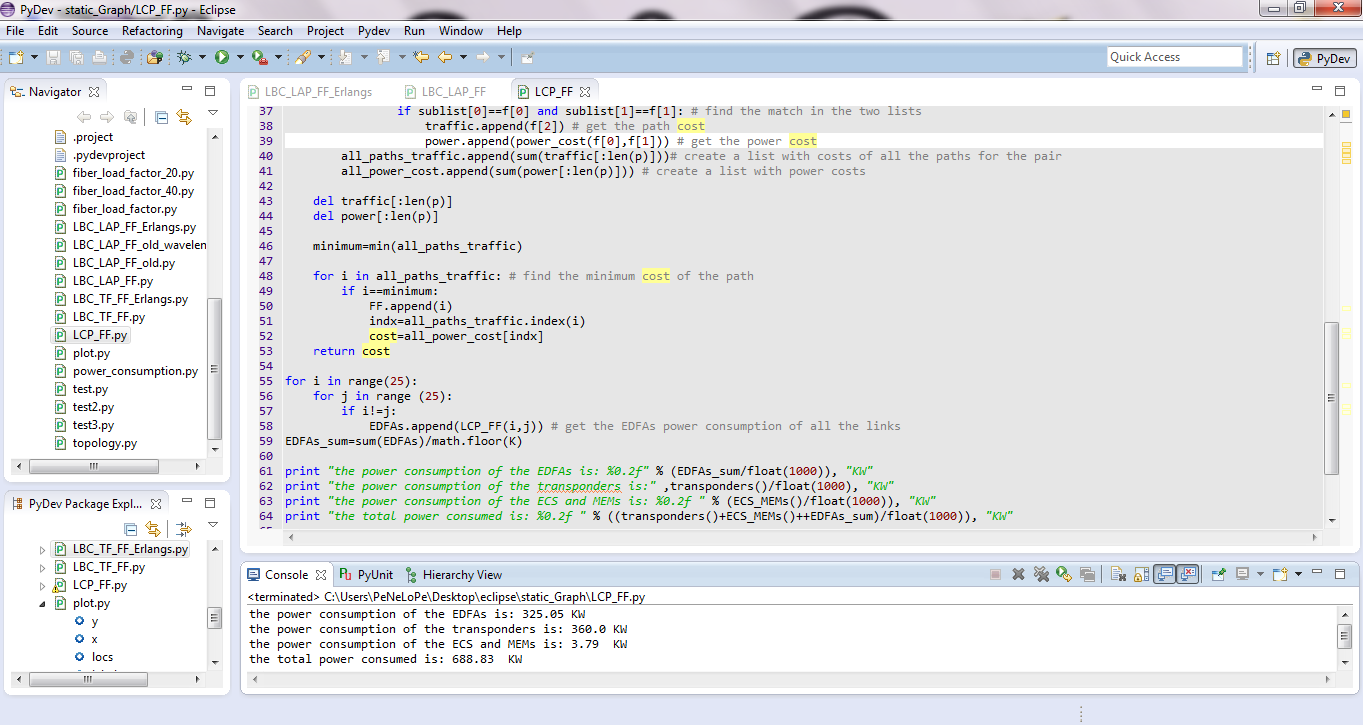The height and width of the screenshot is (725, 1363).
Task: Open the Pydev menu
Action: 374,31
